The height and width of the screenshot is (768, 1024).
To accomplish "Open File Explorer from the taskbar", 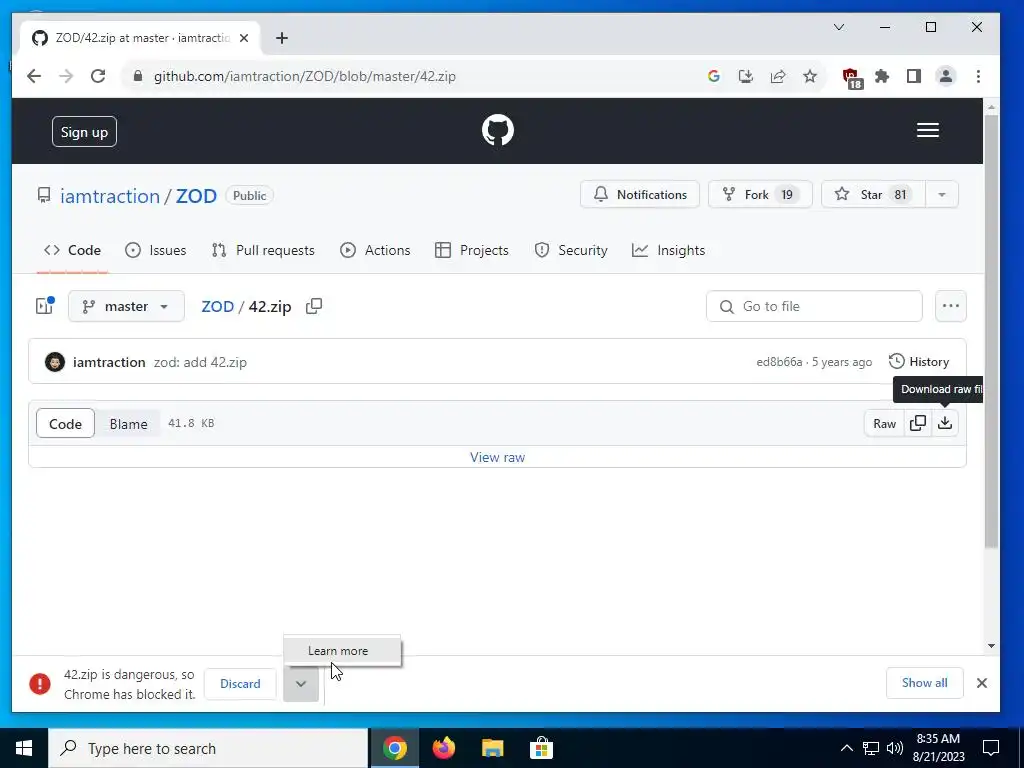I will click(492, 748).
